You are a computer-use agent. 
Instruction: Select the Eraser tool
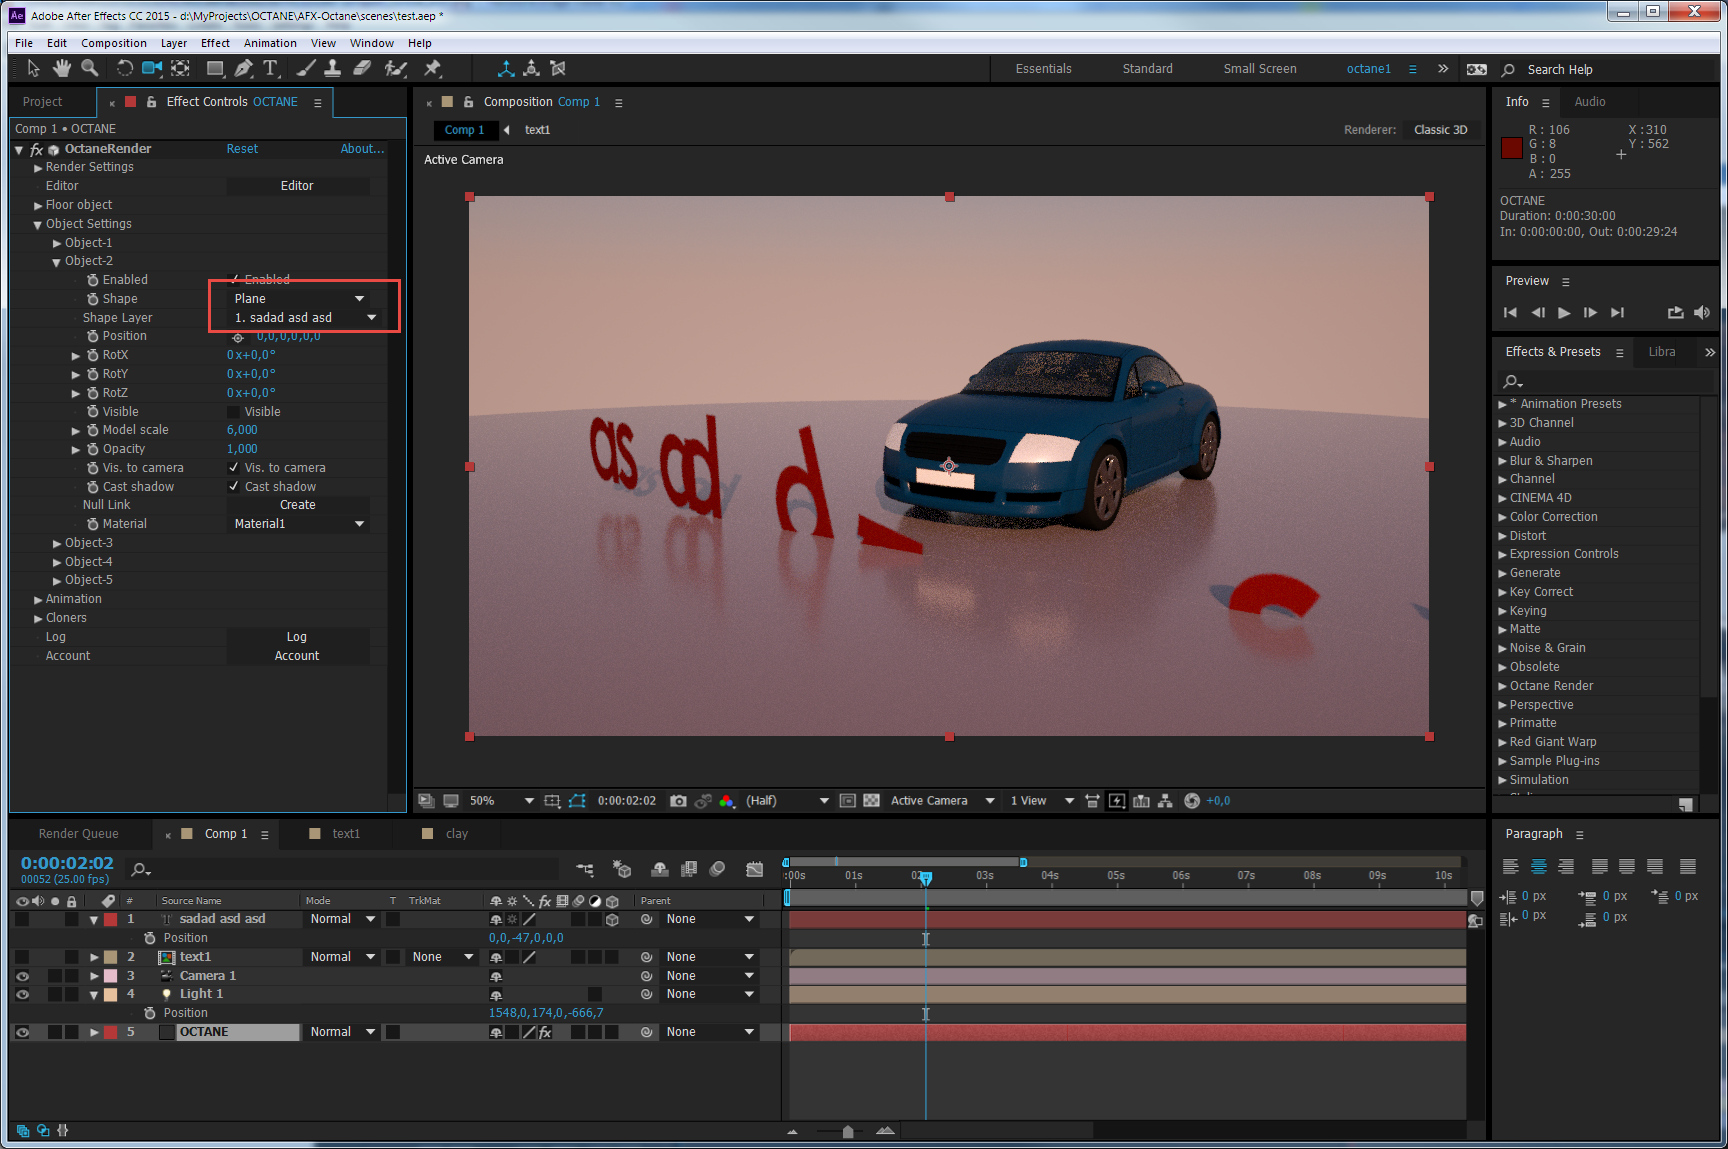(x=362, y=68)
